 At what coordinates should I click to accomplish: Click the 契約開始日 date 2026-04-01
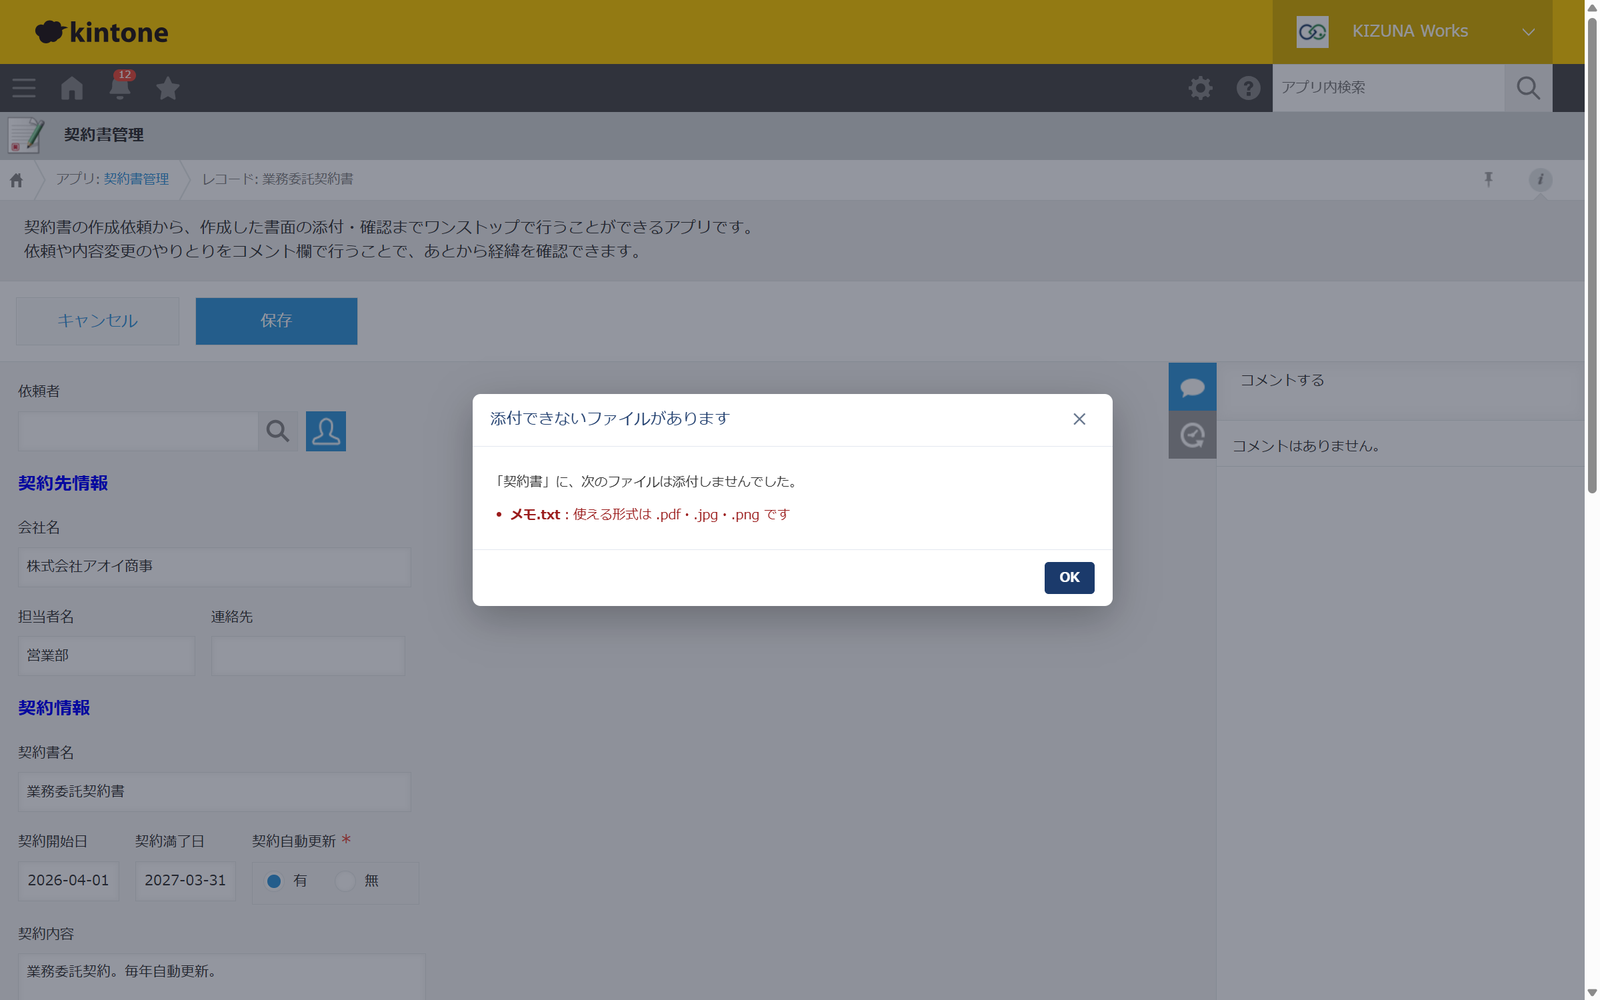pyautogui.click(x=68, y=881)
